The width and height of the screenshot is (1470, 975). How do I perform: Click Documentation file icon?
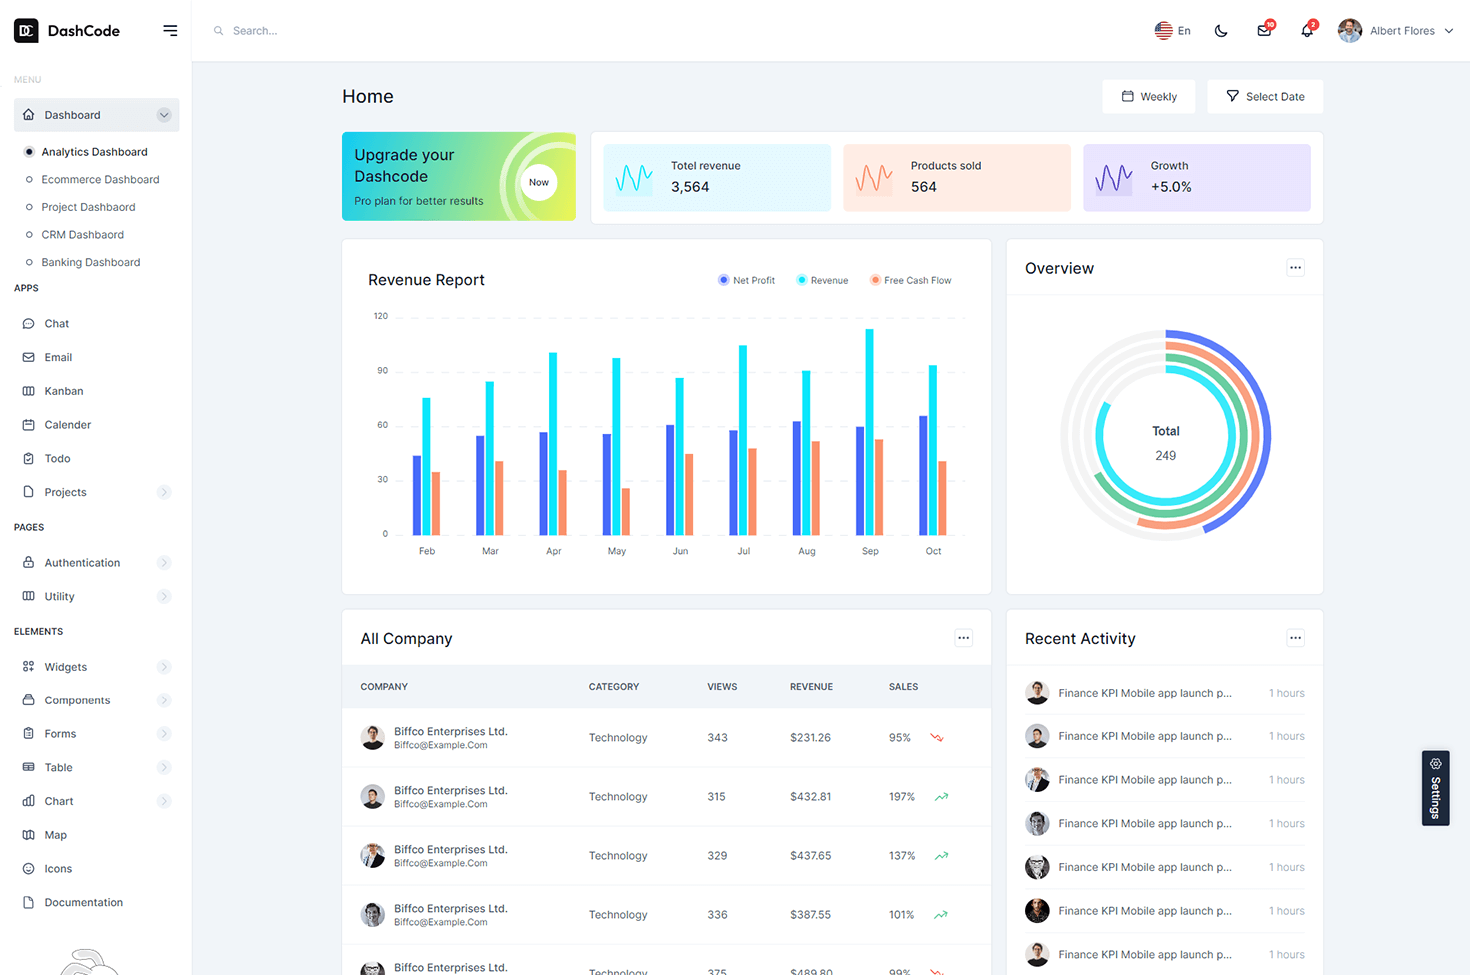click(x=28, y=902)
